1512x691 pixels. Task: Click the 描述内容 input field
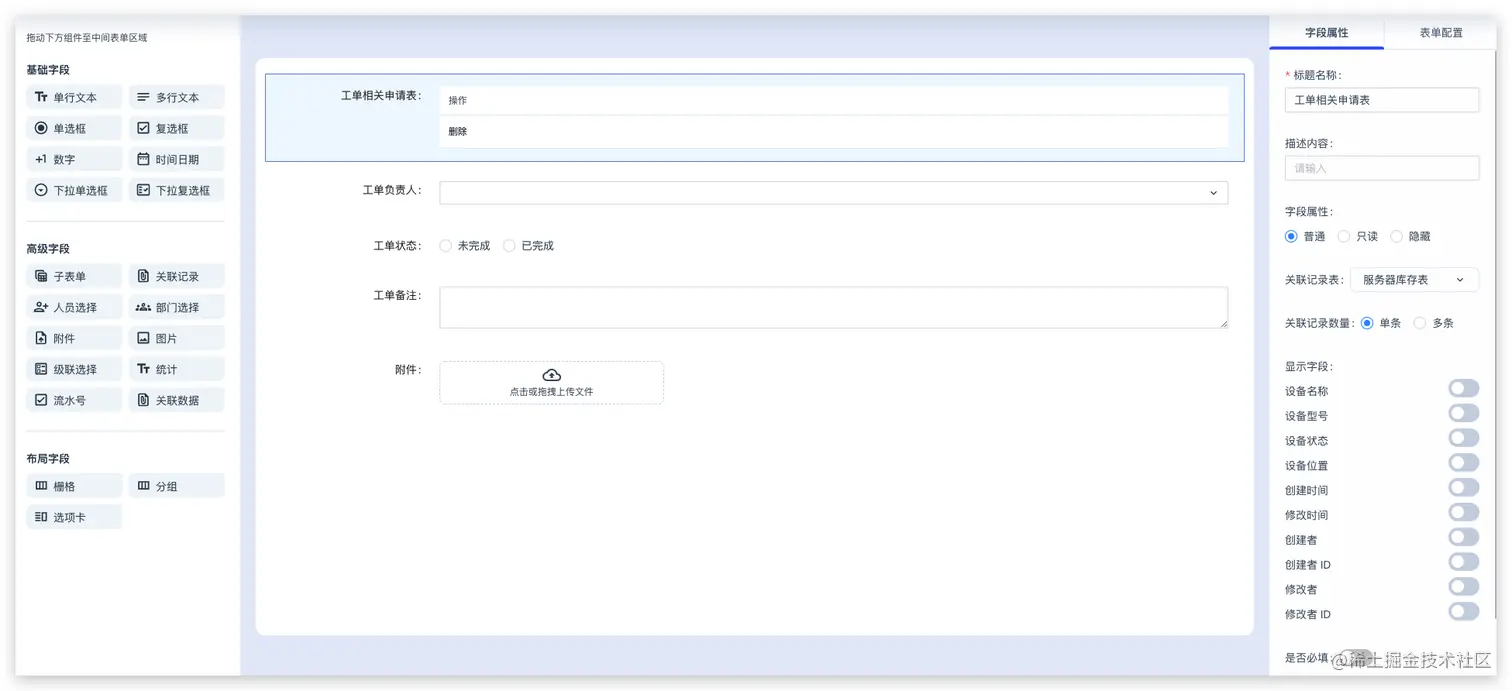click(1381, 168)
